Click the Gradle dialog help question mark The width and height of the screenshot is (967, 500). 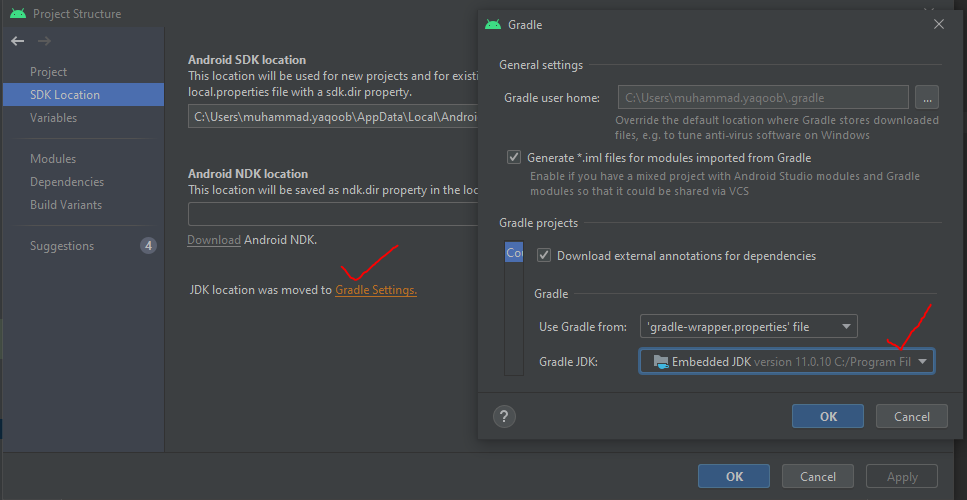505,416
